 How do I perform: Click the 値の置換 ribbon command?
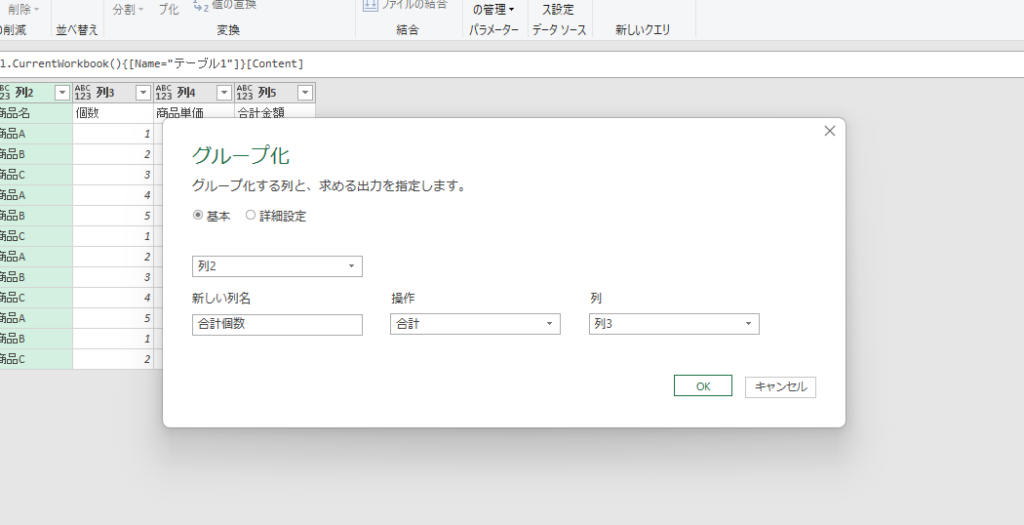pos(226,6)
